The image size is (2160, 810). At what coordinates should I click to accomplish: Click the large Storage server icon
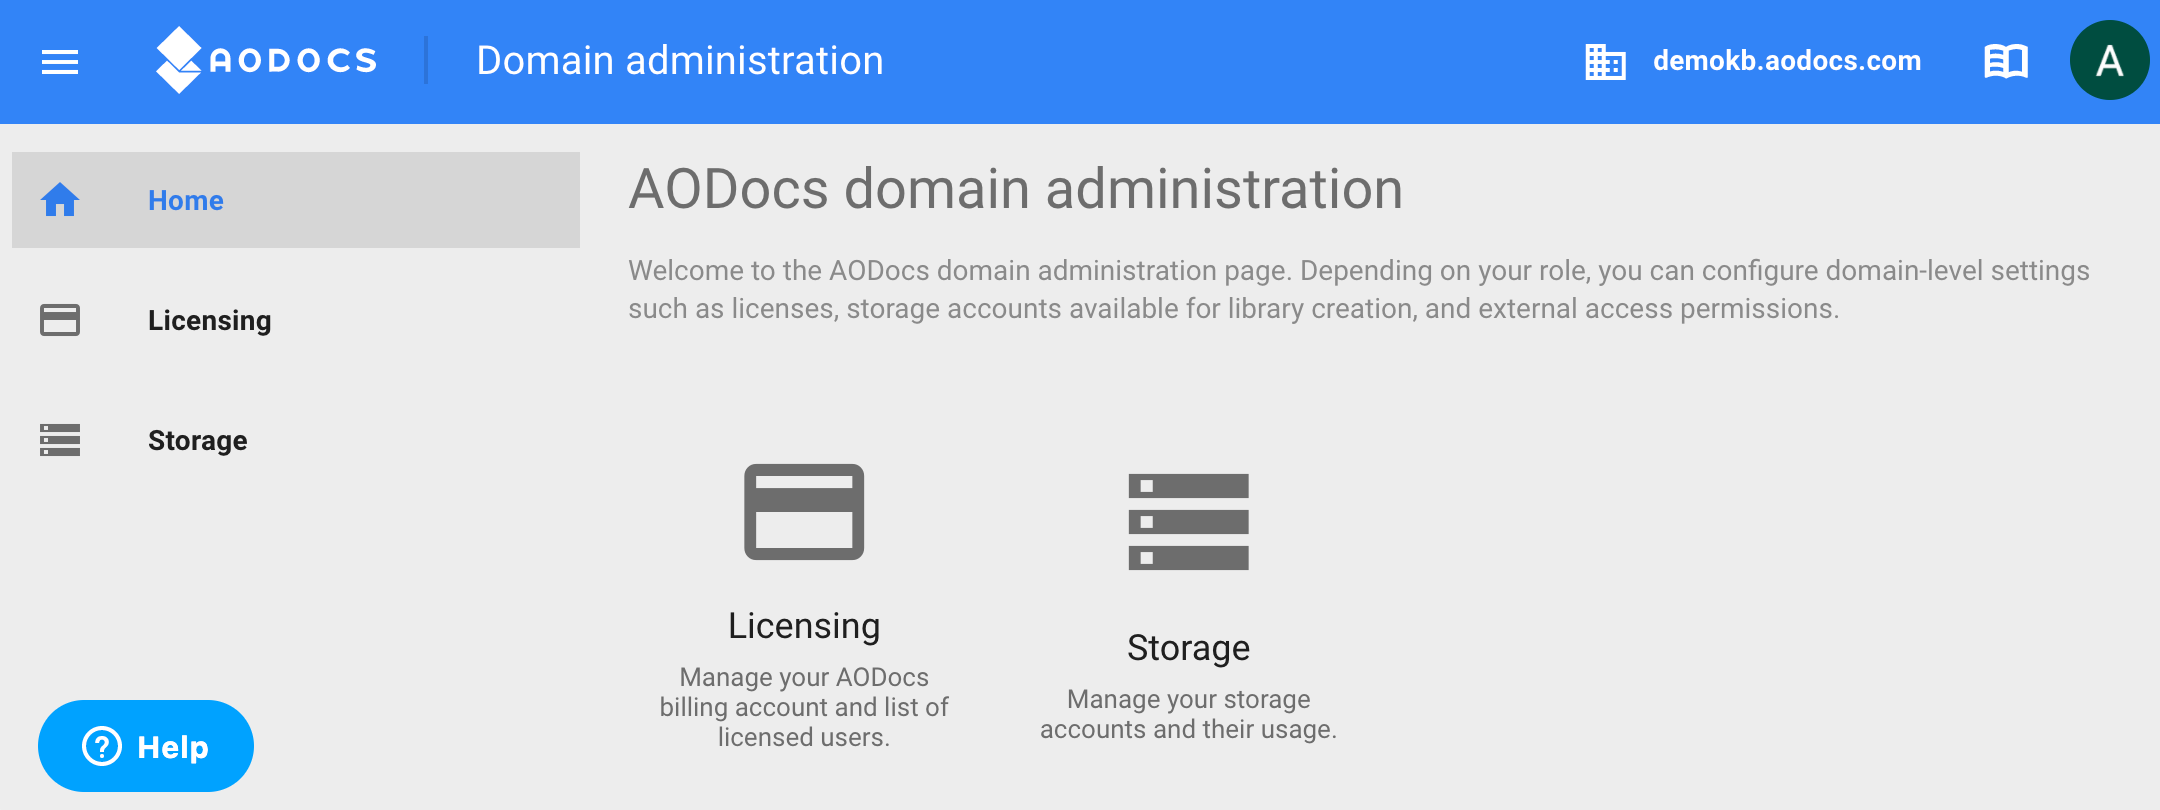[1189, 522]
